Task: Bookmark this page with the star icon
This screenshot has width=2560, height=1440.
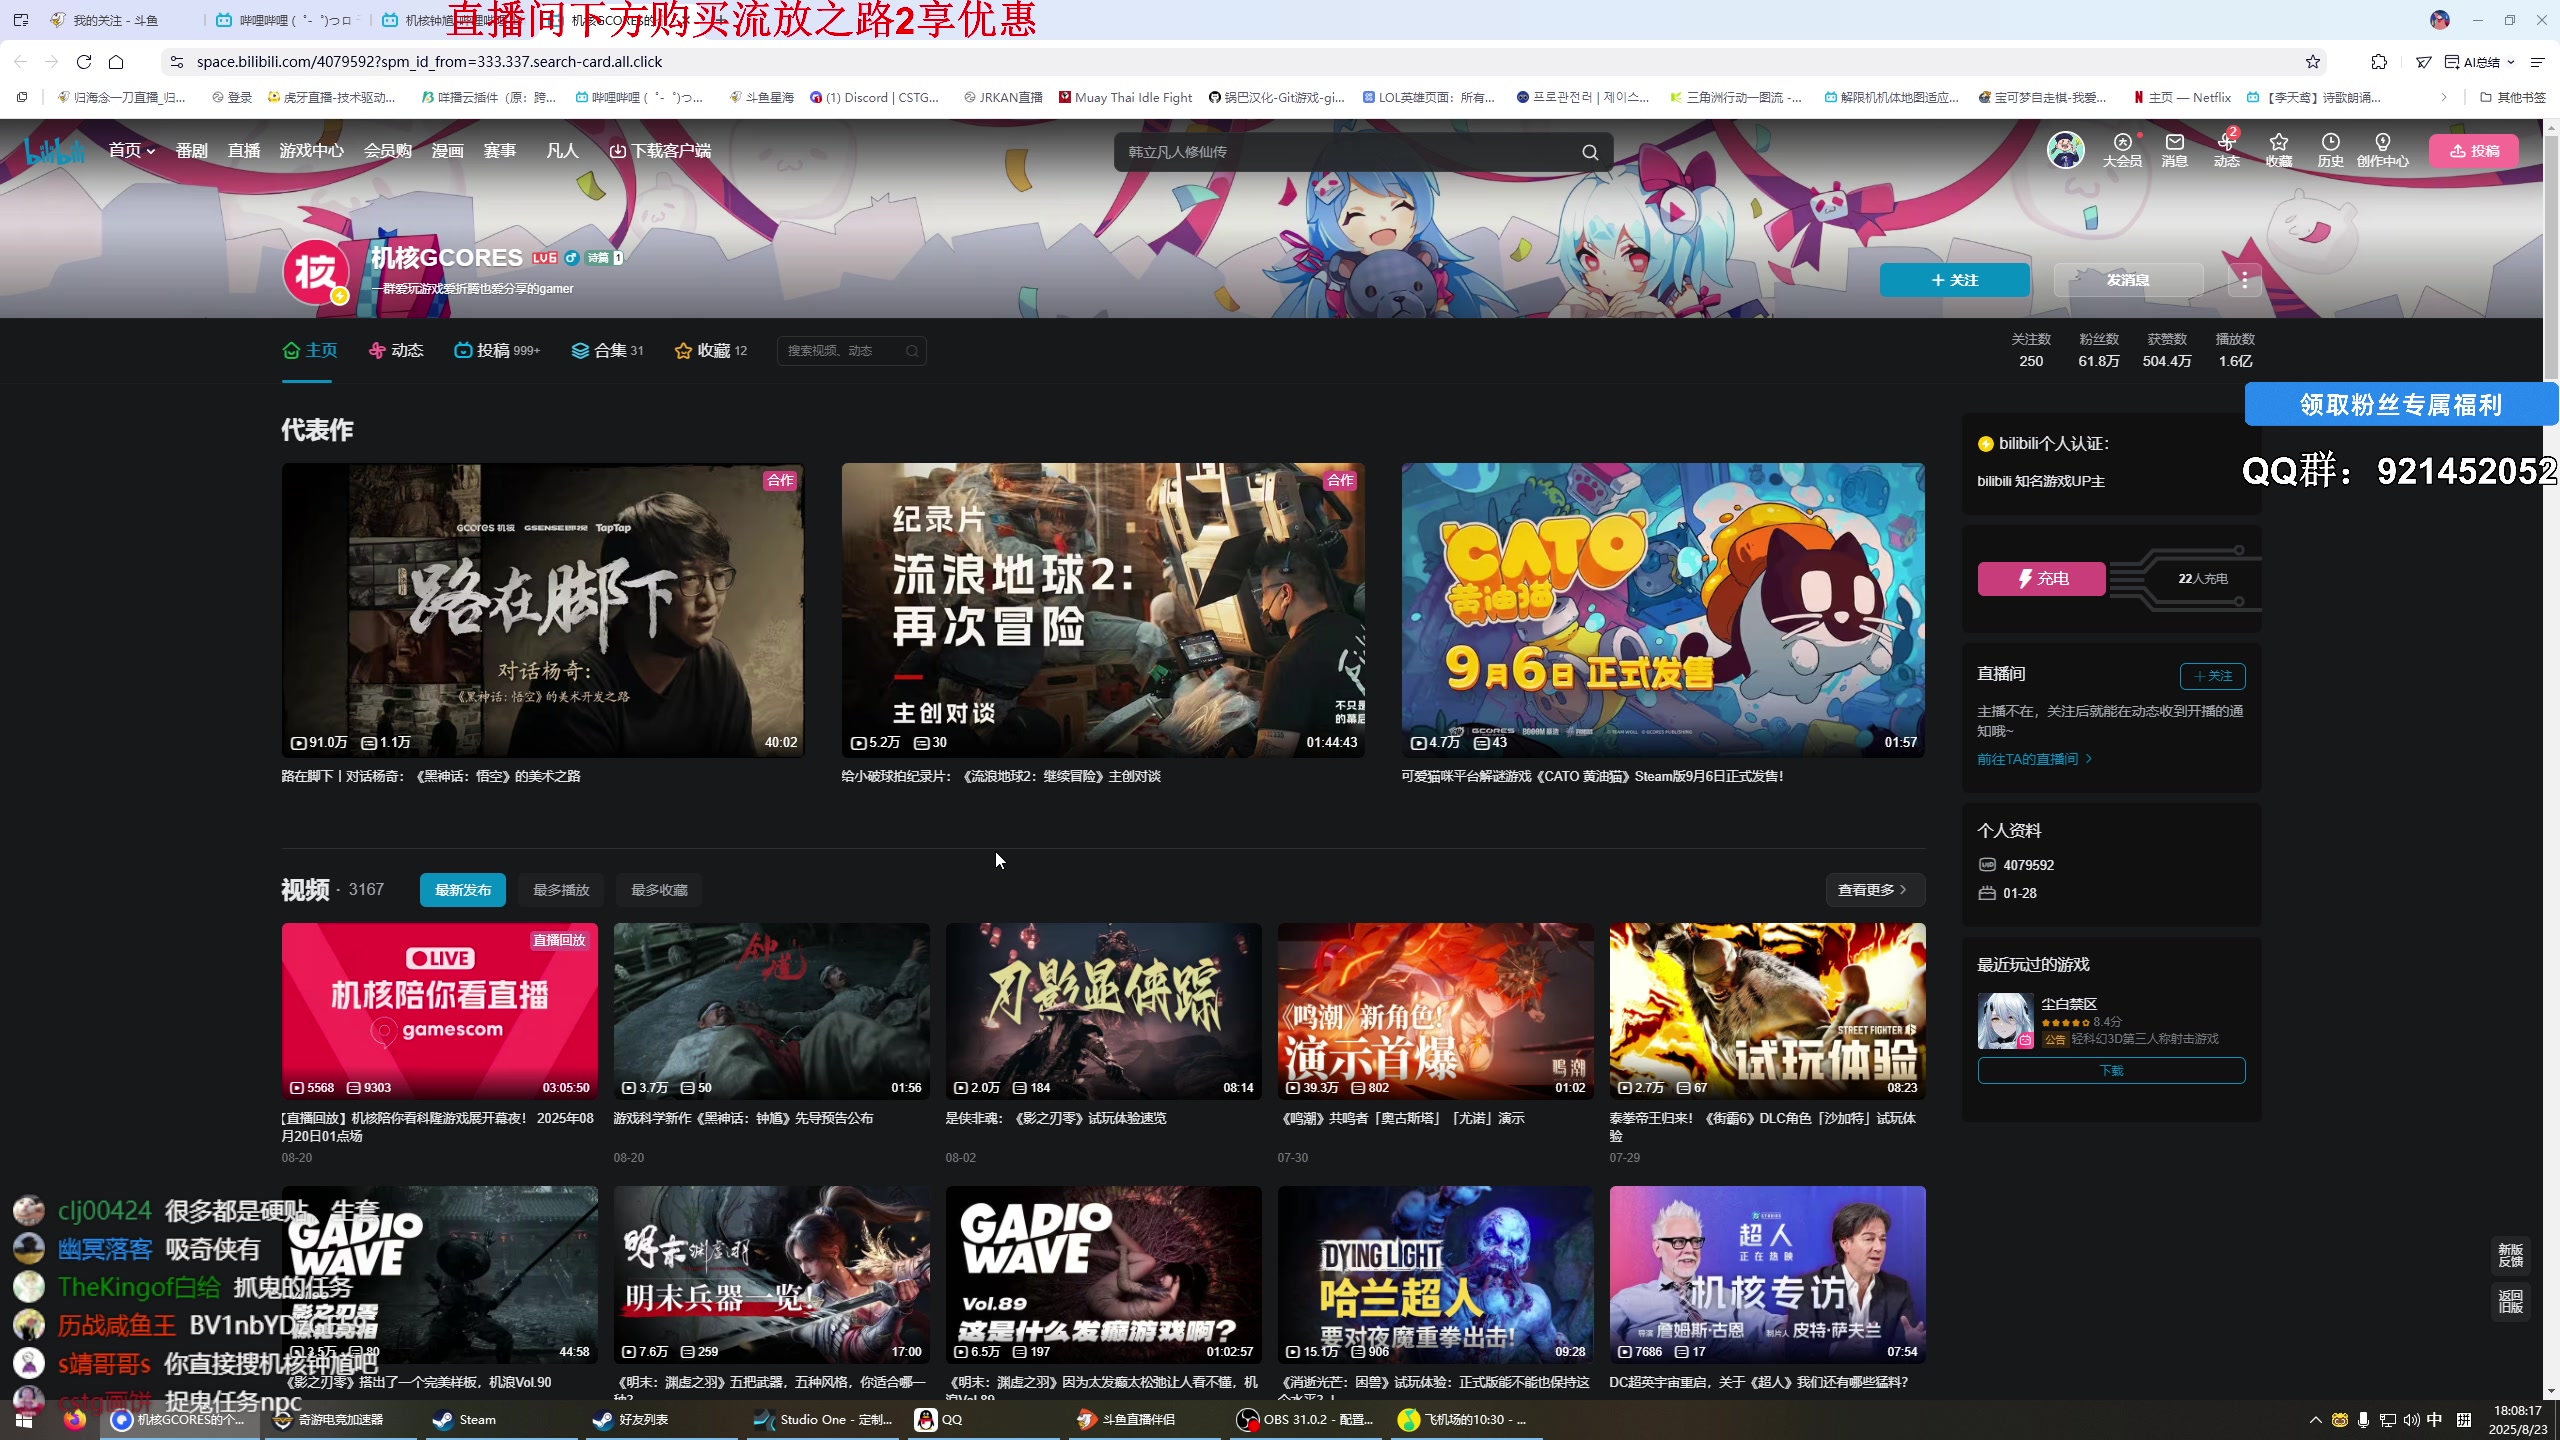Action: pyautogui.click(x=2313, y=62)
